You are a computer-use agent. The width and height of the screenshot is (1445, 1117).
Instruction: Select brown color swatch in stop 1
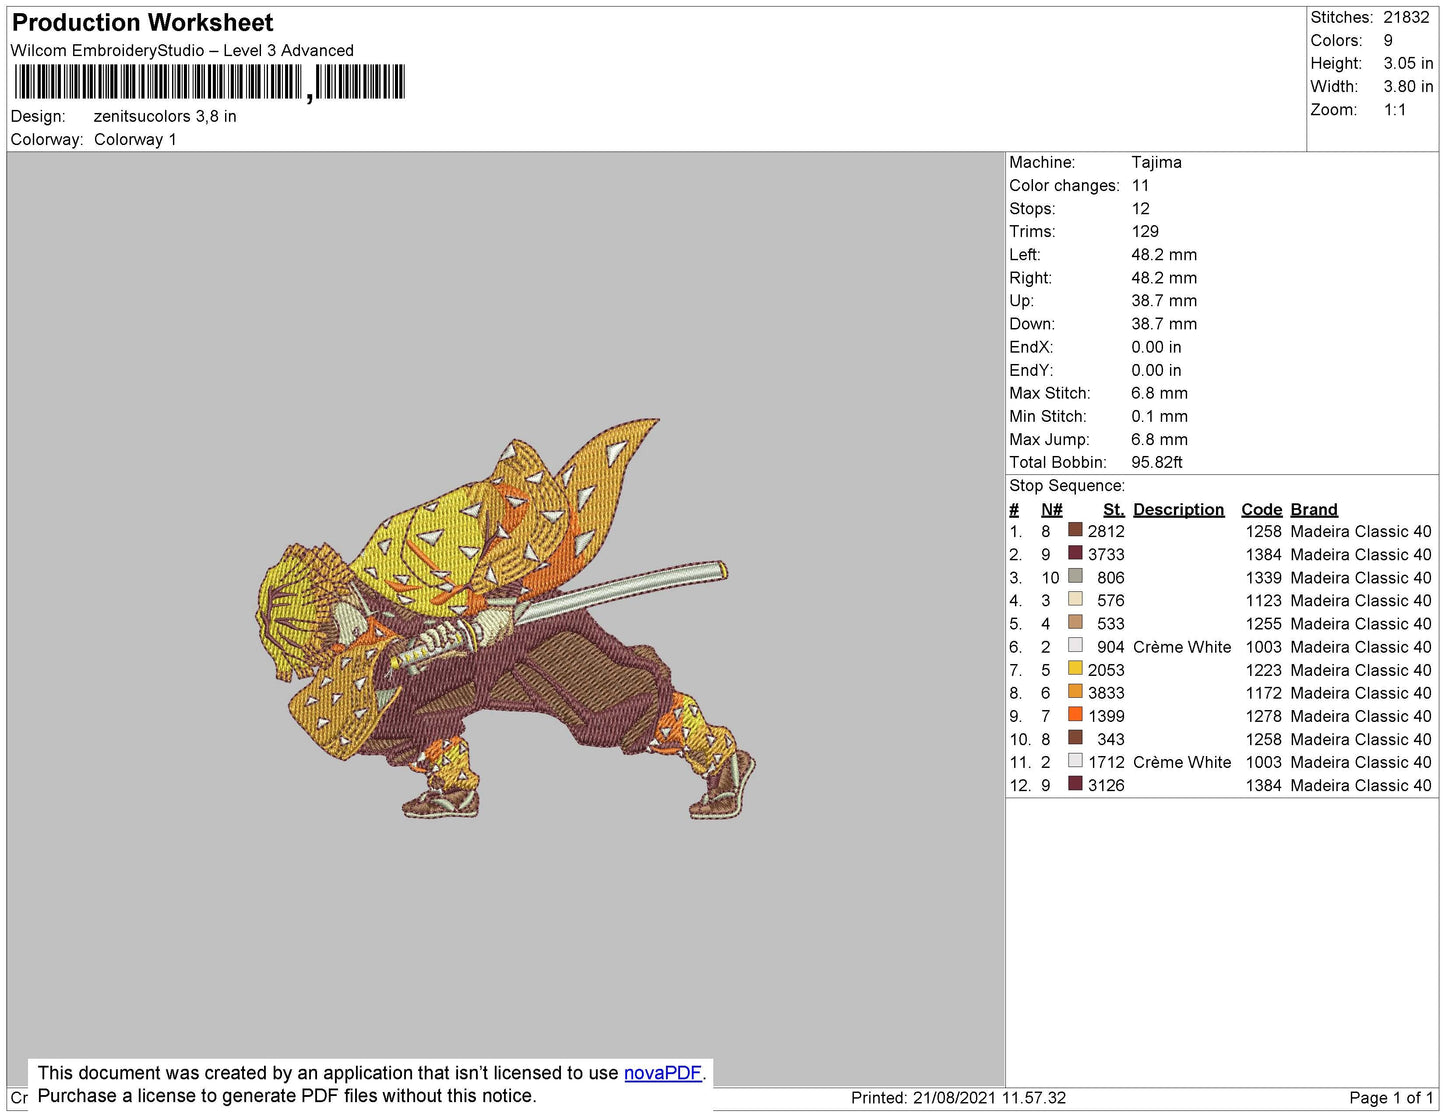tap(1075, 530)
